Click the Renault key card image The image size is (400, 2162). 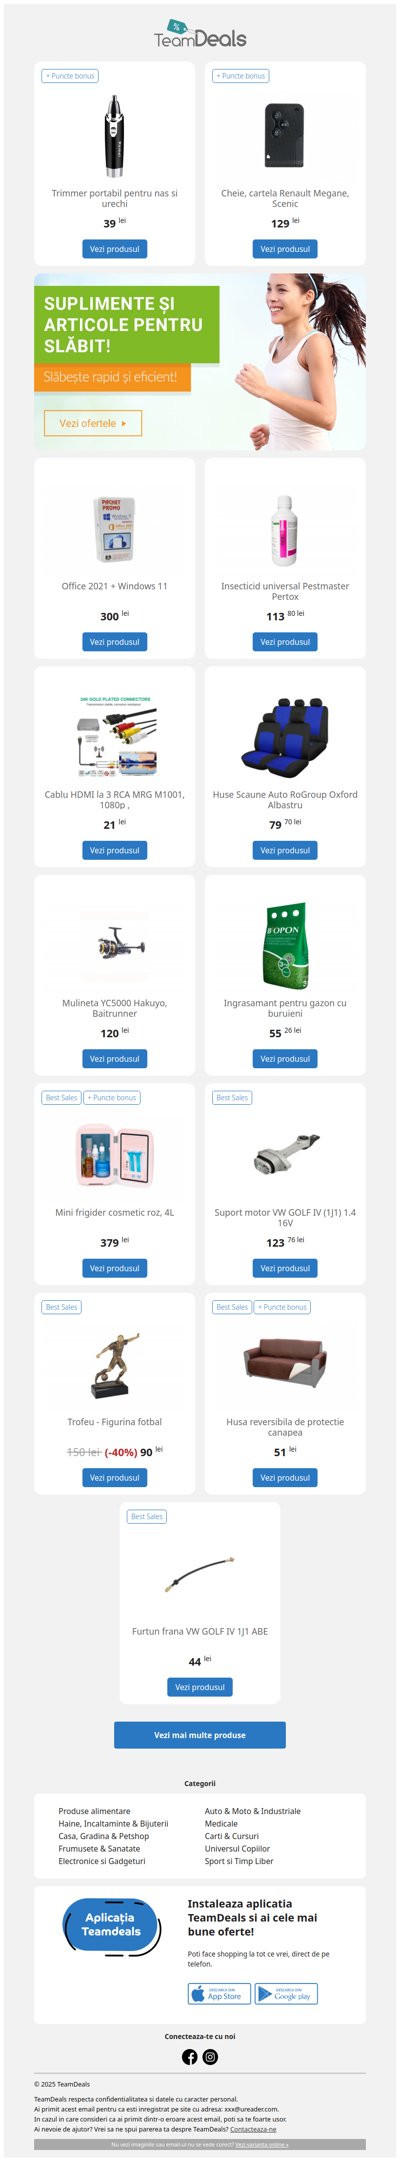point(285,135)
